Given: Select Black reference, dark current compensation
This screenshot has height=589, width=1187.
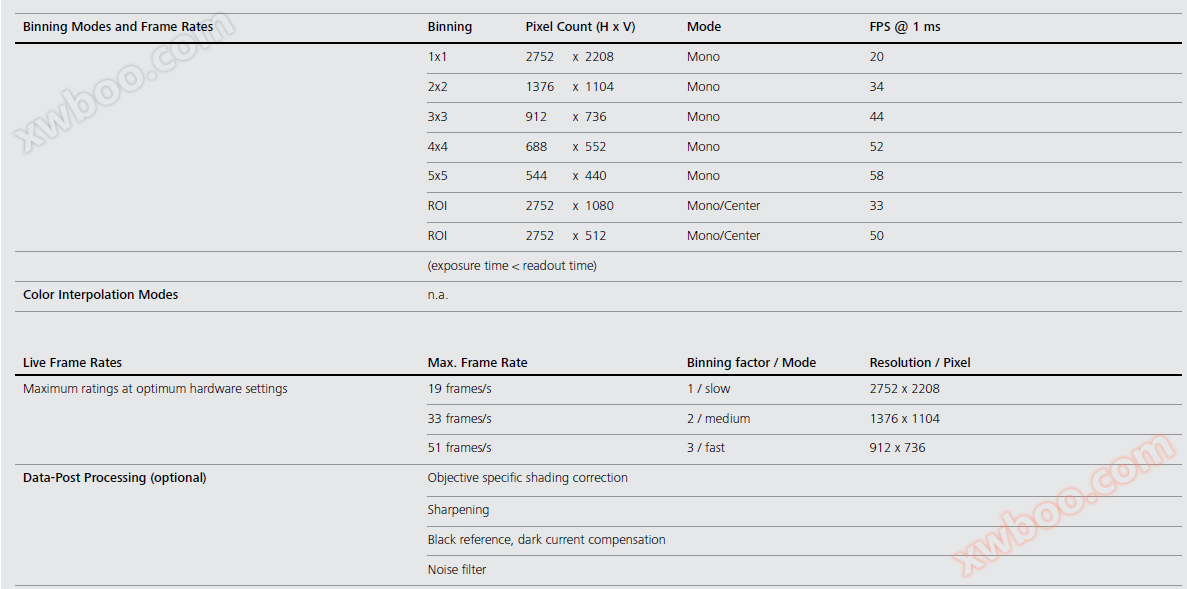Looking at the screenshot, I should click(546, 540).
